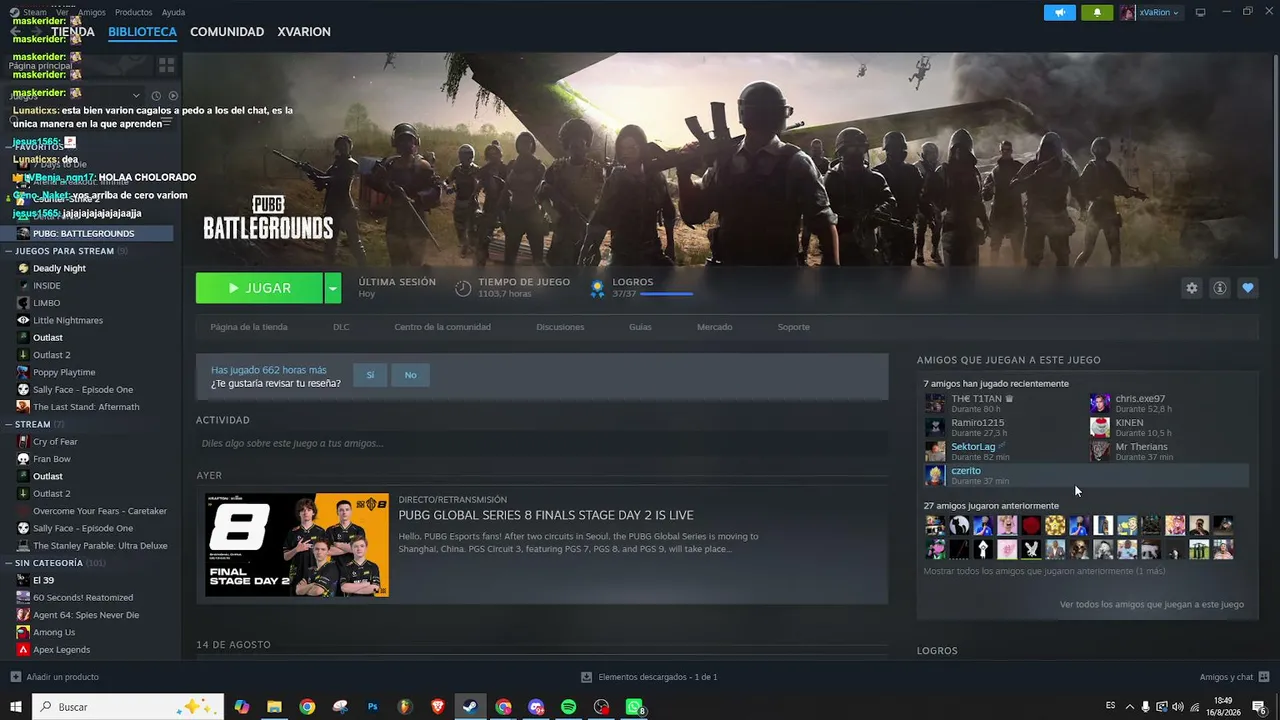Collapse the JUEGOS PARA STREAM category
This screenshot has height=720, width=1280.
(8, 251)
